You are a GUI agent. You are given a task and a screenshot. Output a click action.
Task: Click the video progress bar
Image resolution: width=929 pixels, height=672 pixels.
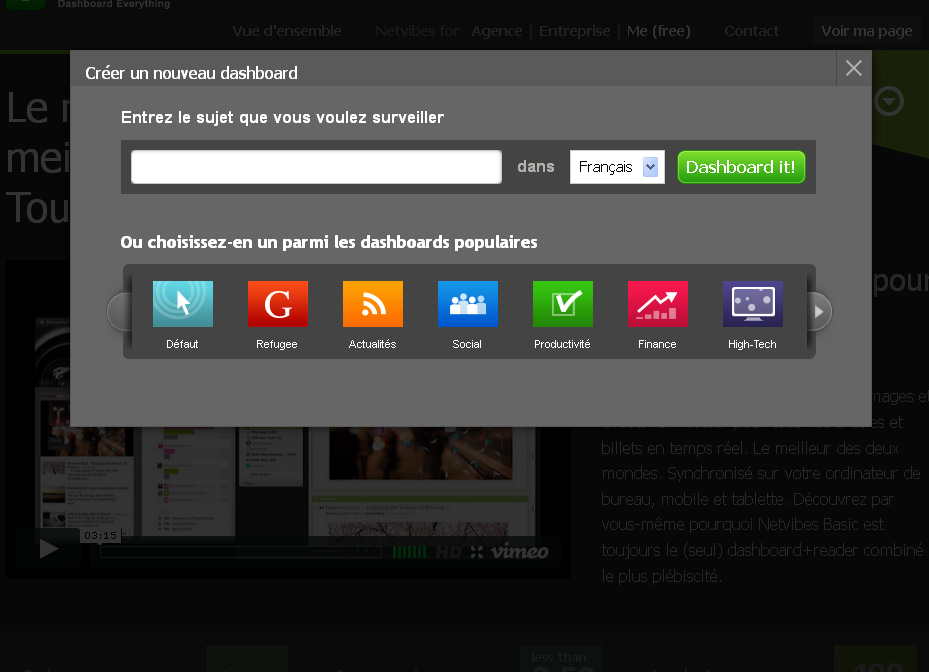(242, 552)
